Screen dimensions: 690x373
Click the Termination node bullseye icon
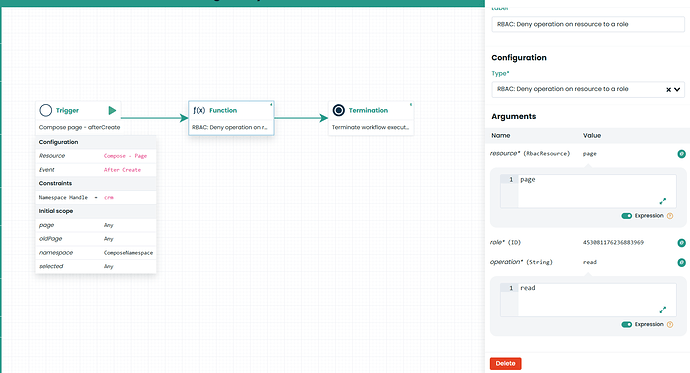[x=339, y=110]
